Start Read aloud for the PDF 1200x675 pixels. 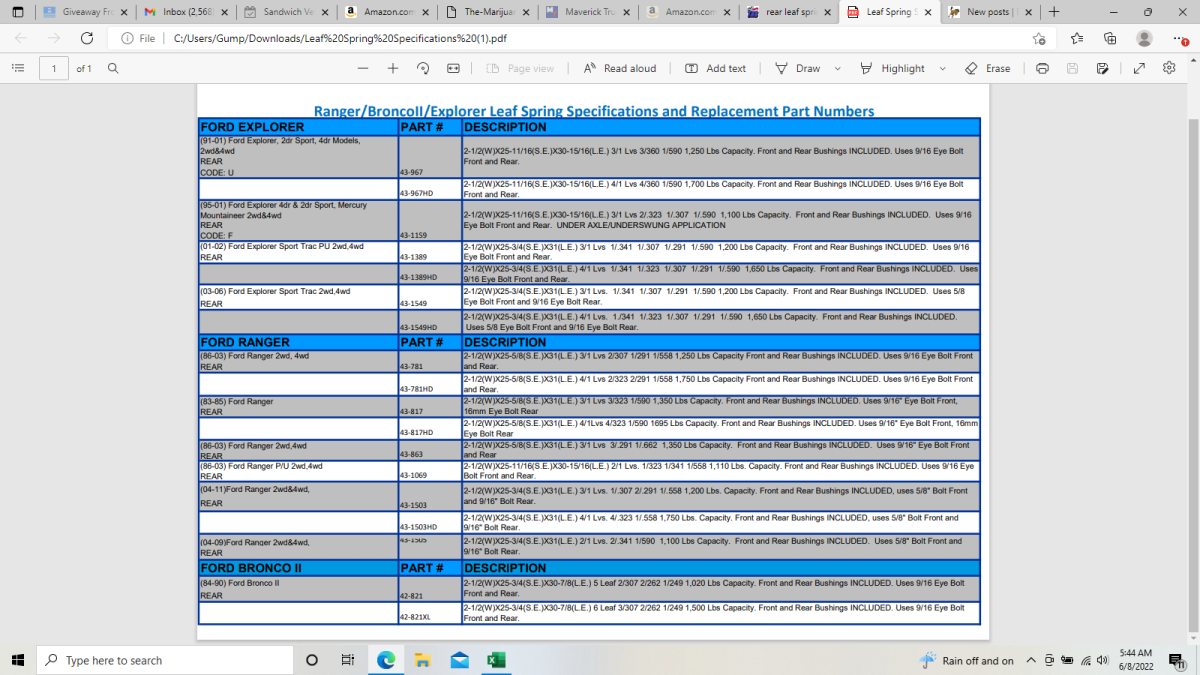(620, 68)
